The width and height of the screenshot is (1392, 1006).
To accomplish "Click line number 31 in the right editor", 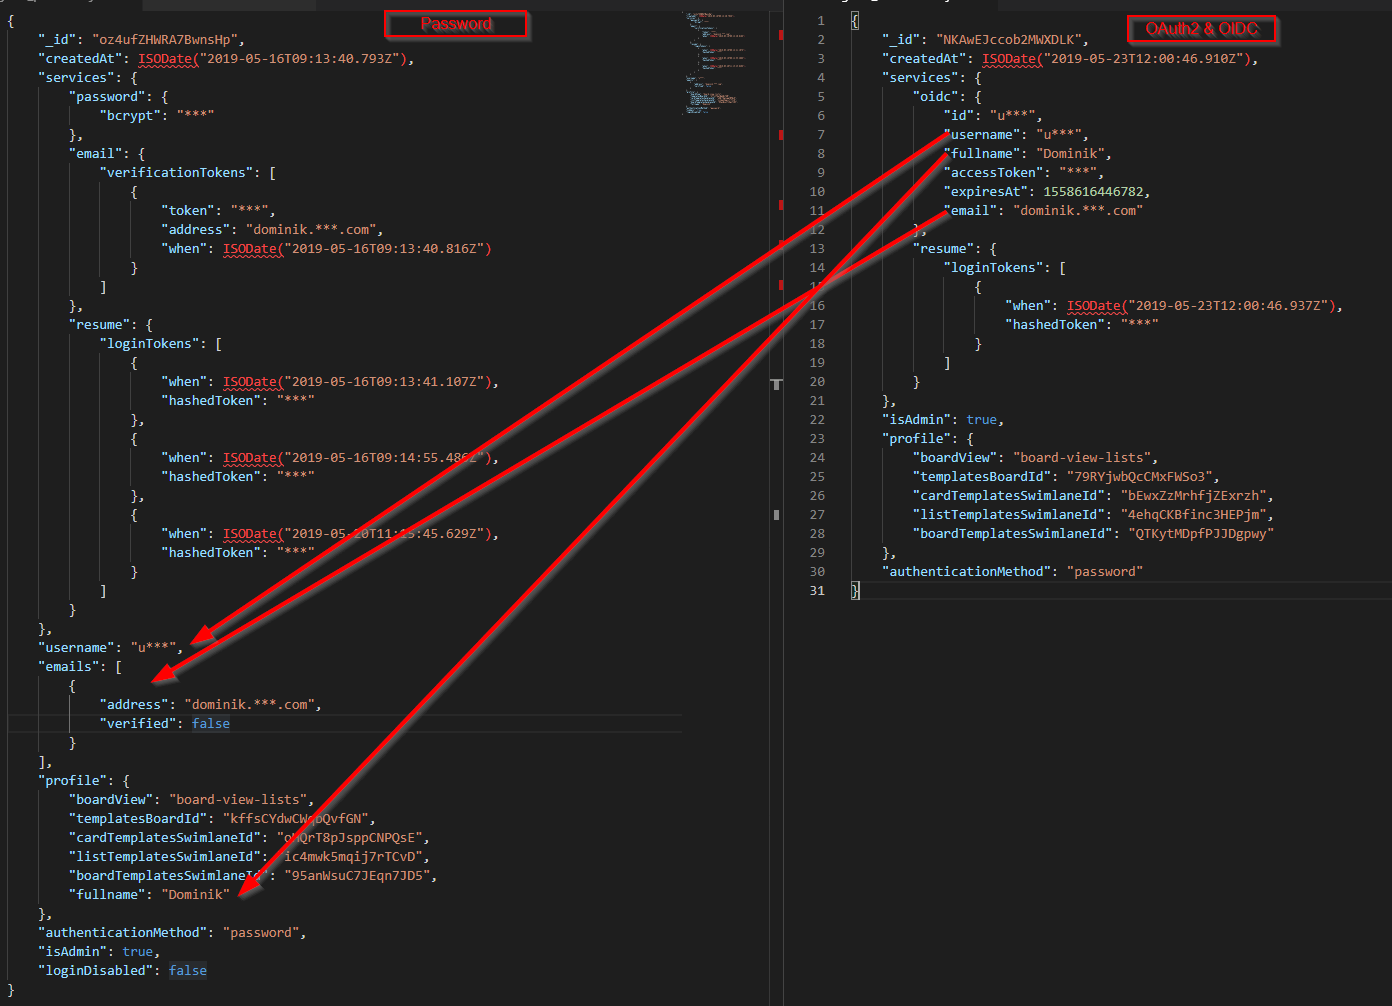I will 817,590.
